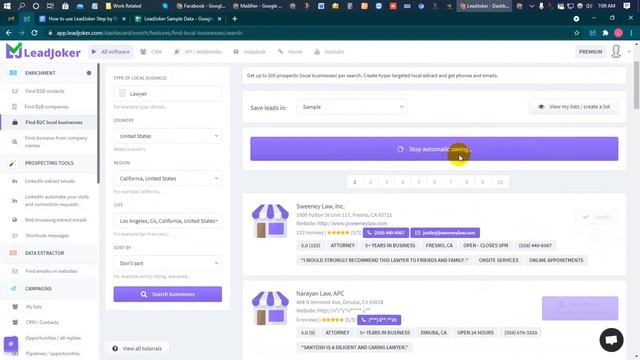Go back in browser
The image size is (640, 360).
point(9,33)
